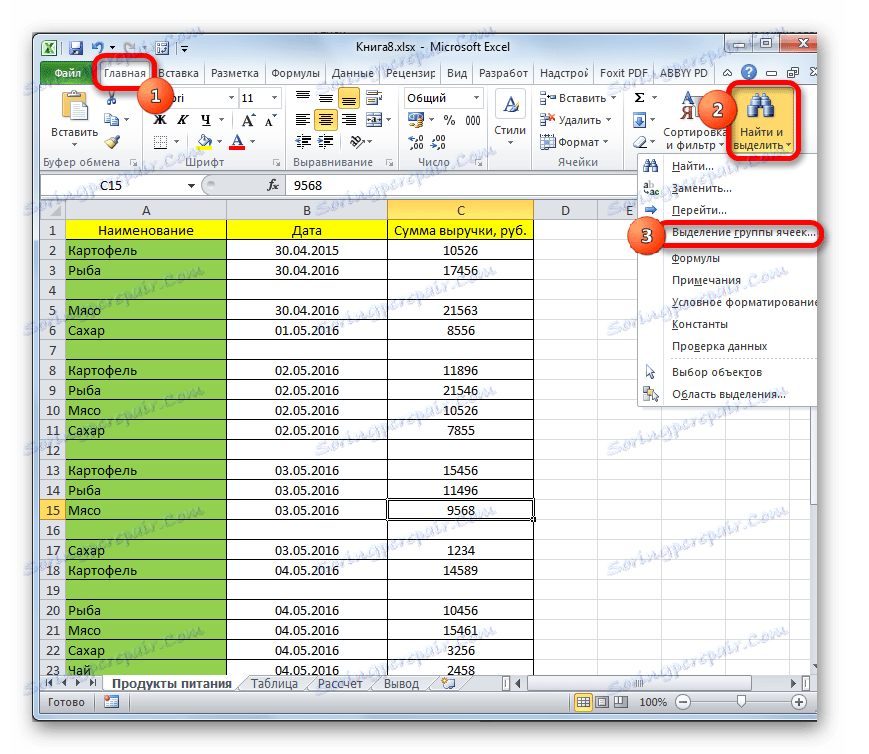Image resolution: width=869 pixels, height=754 pixels.
Task: Choose Заменить... in dropdown menu
Action: tap(701, 188)
